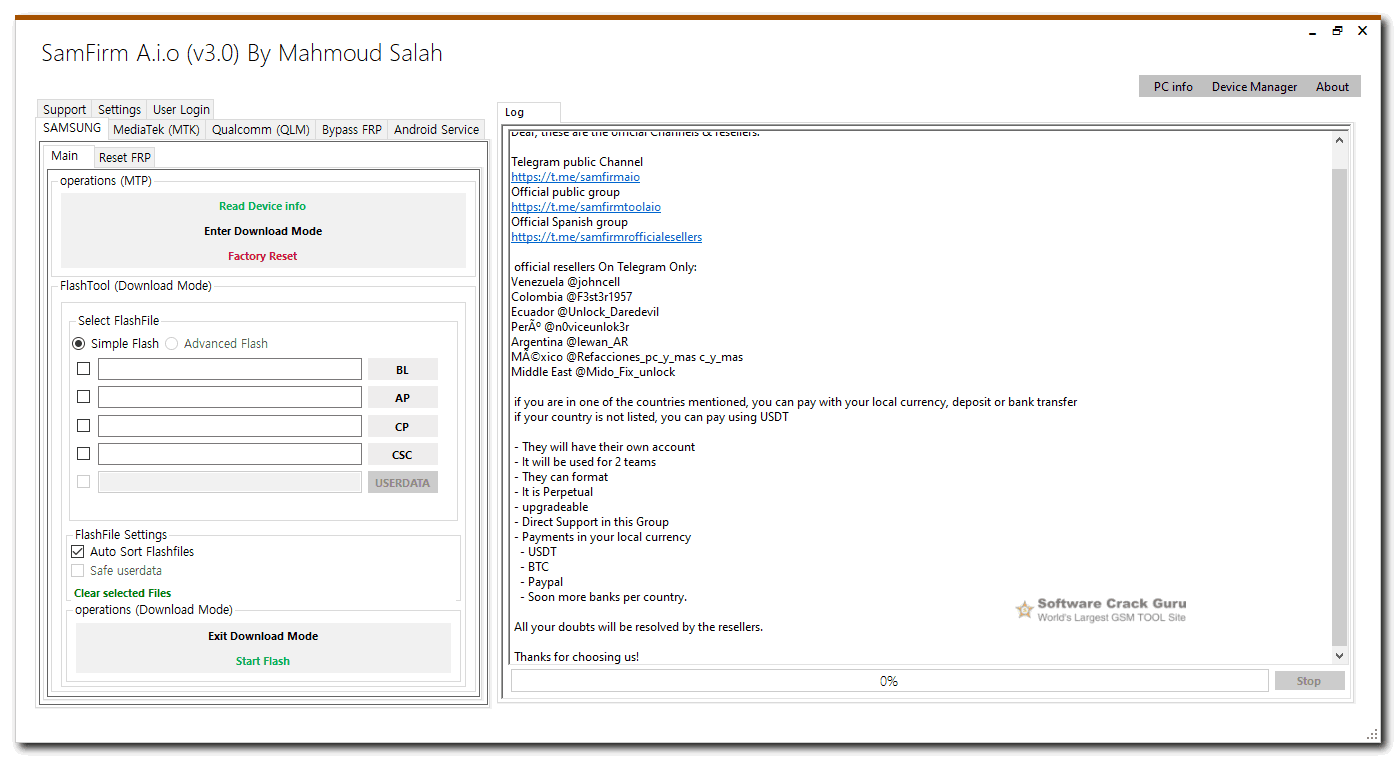Open the t.me/samfirmaio link
This screenshot has width=1396, height=758.
point(575,177)
